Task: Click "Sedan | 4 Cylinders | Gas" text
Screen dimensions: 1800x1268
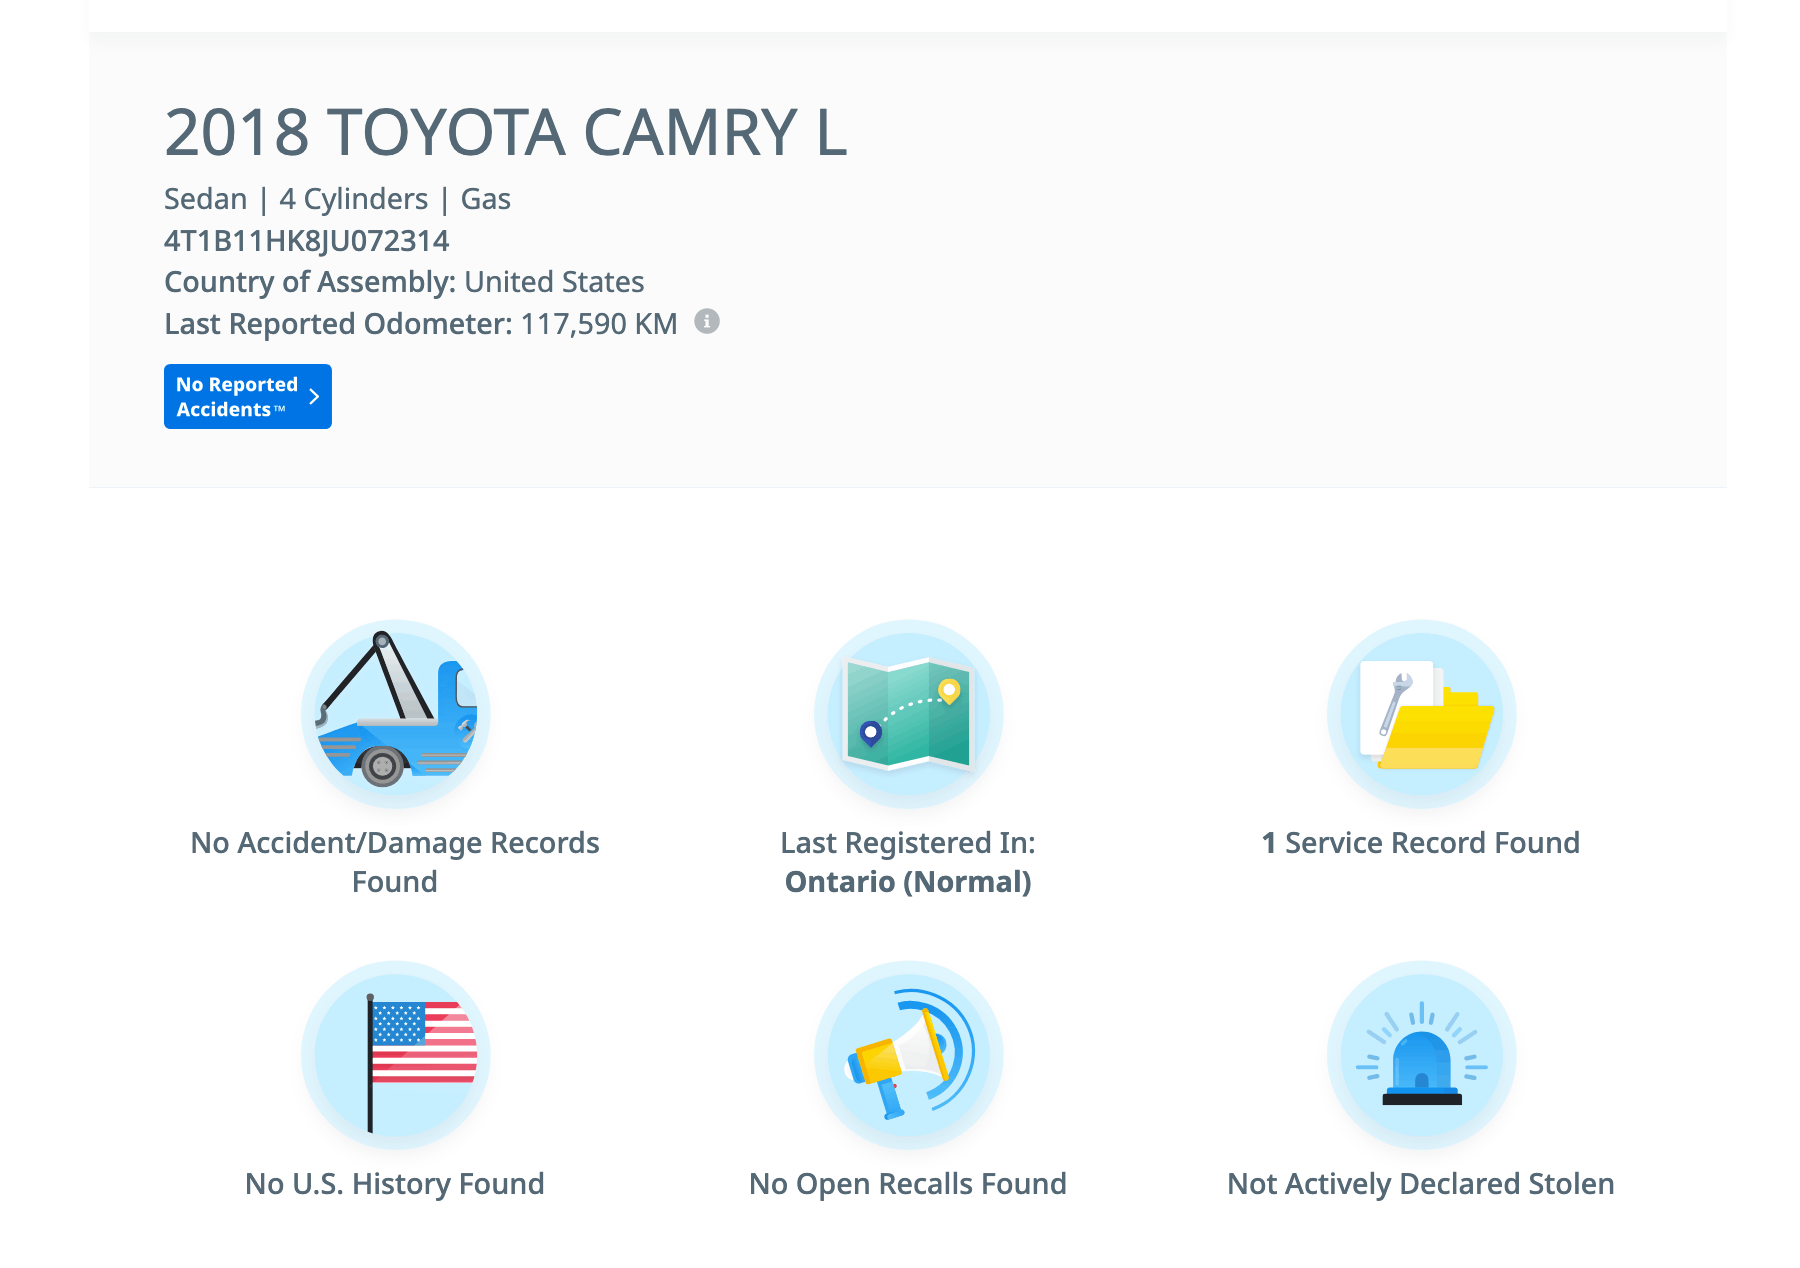Action: click(337, 199)
